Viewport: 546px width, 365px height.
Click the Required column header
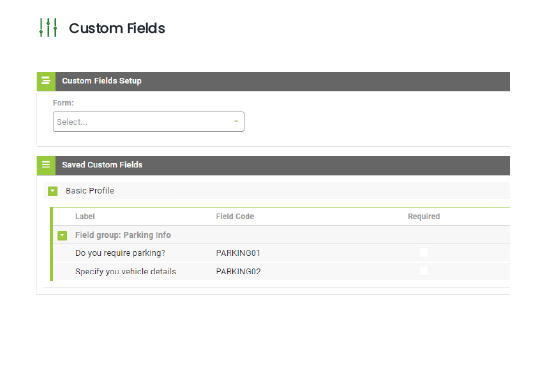(424, 216)
